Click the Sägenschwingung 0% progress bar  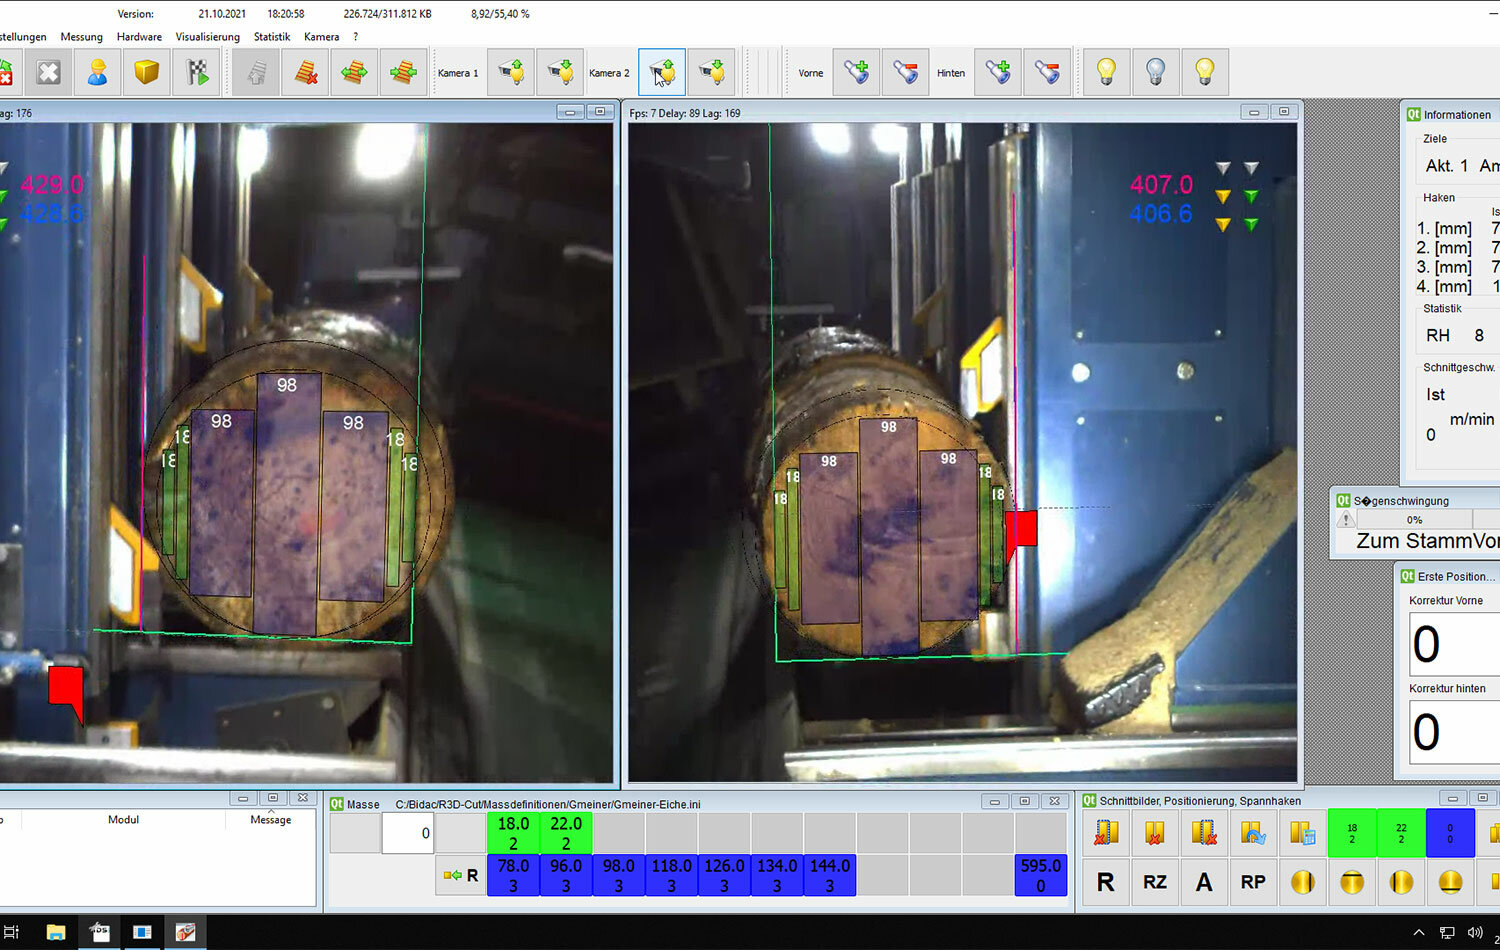pyautogui.click(x=1414, y=519)
